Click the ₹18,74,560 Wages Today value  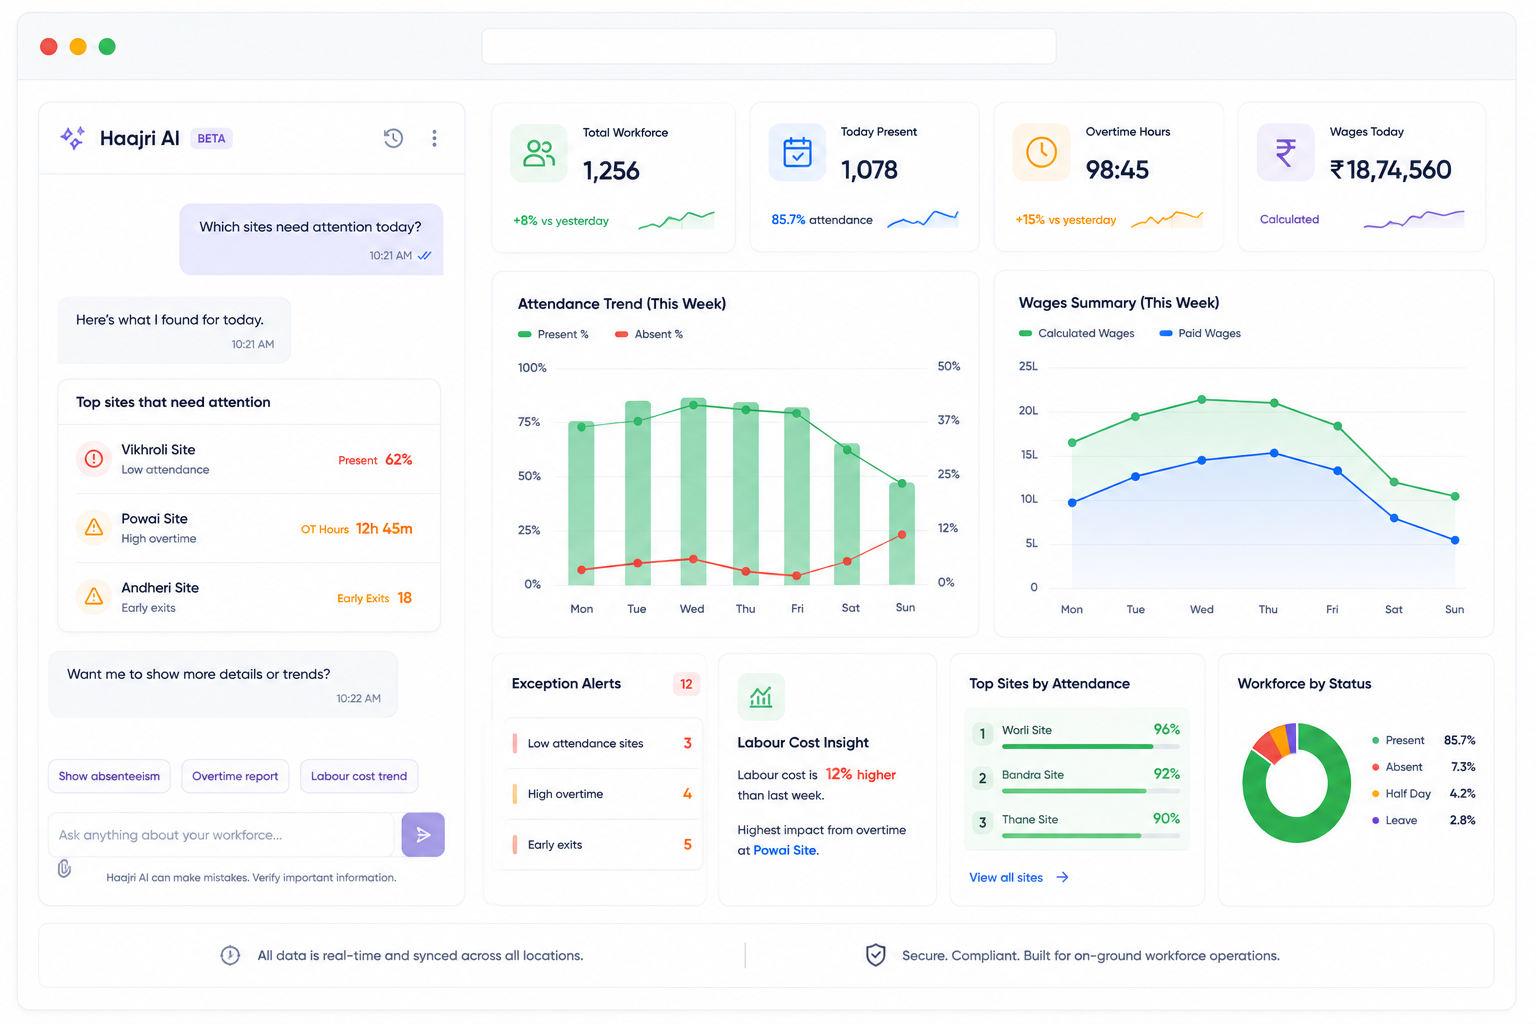coord(1390,170)
